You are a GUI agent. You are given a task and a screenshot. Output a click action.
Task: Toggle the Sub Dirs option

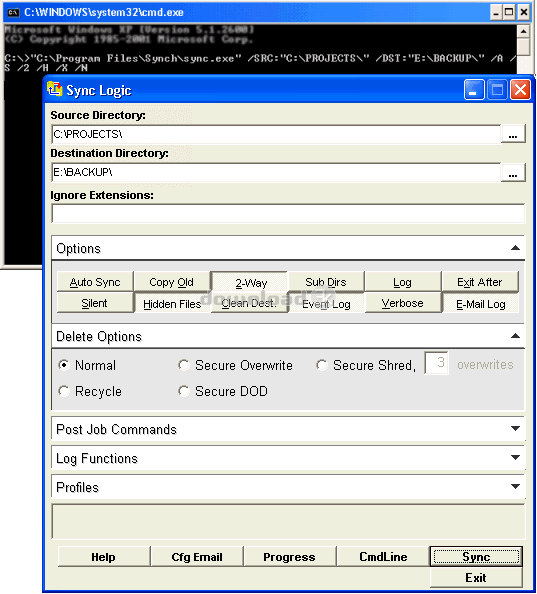[x=326, y=282]
